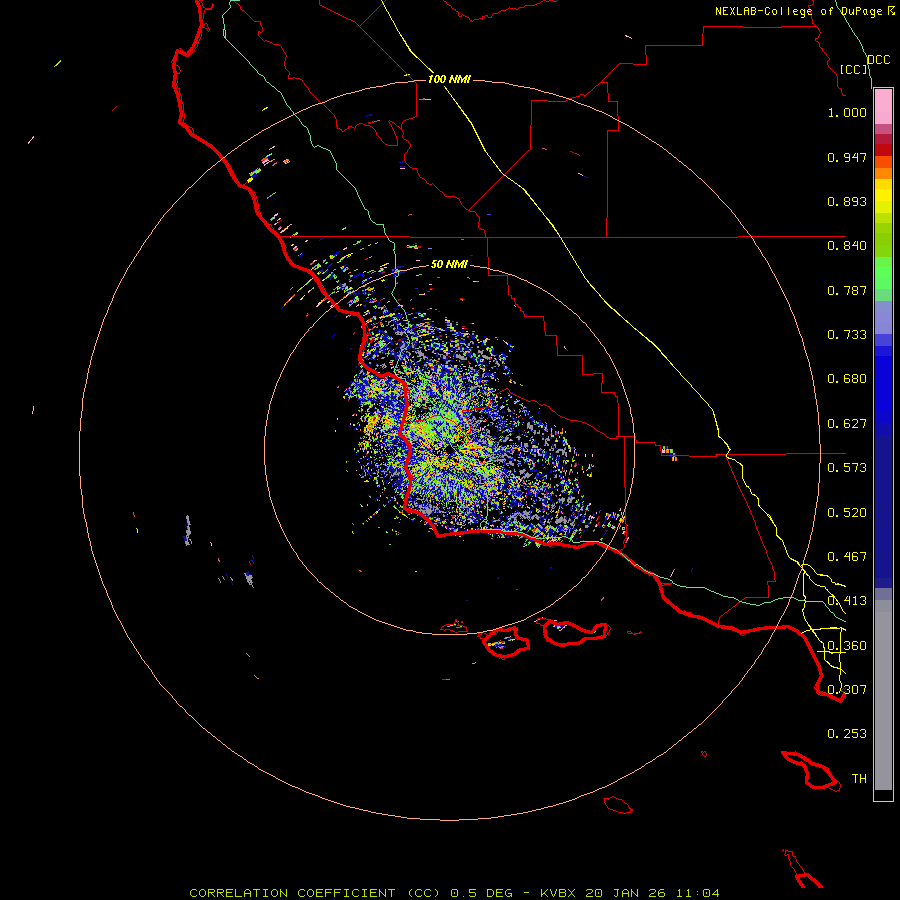Pick the orange color bar segment
Image resolution: width=900 pixels, height=900 pixels.
[883, 173]
